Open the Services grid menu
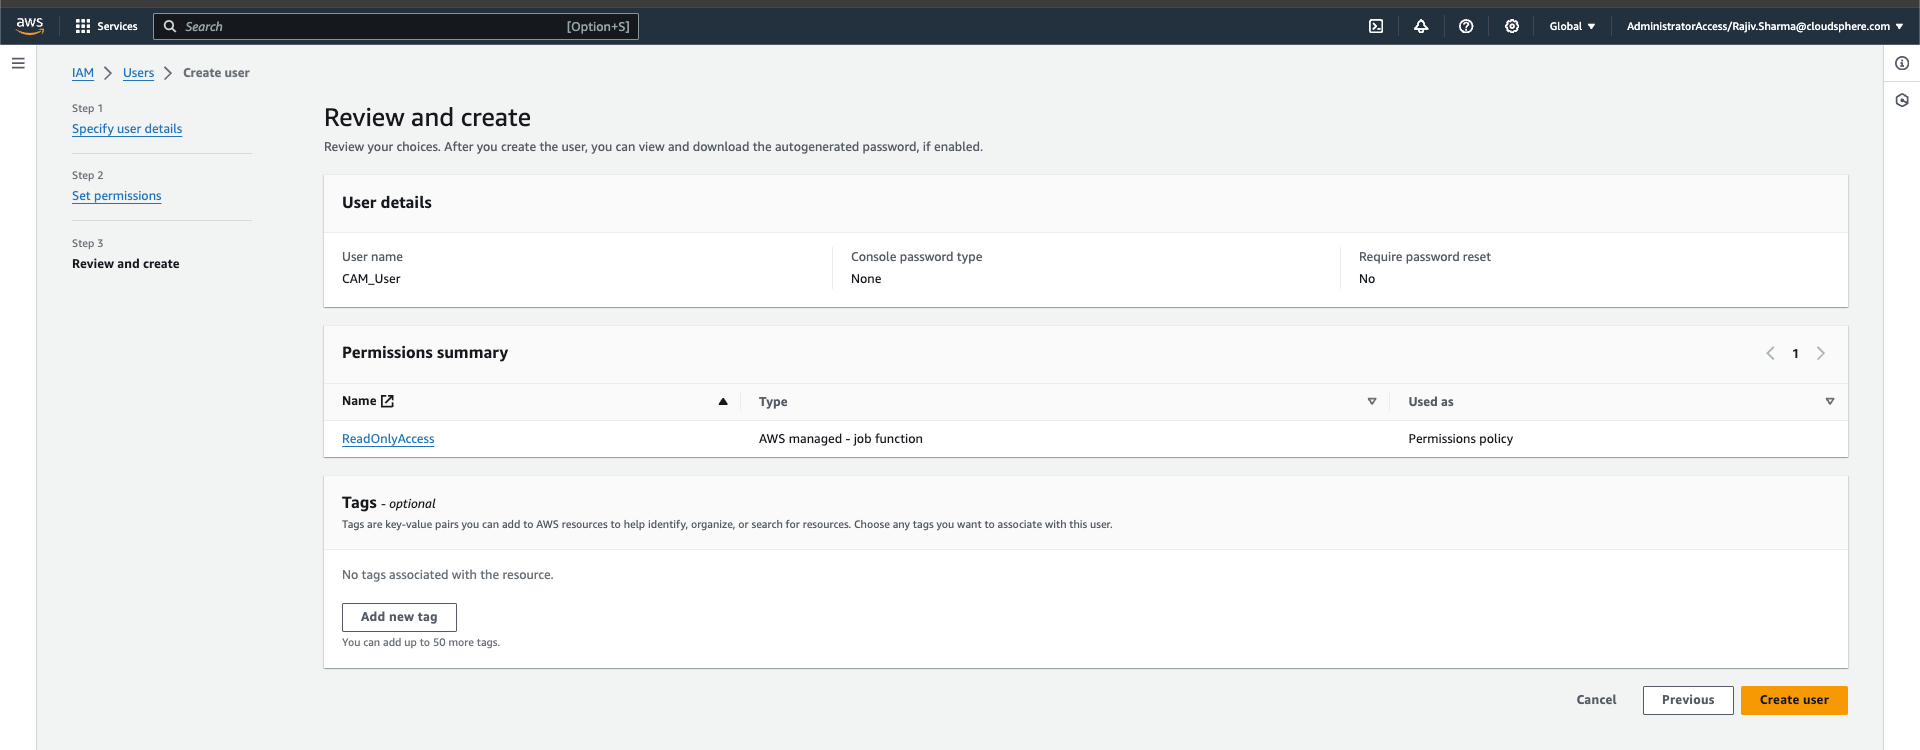1920x750 pixels. [x=106, y=26]
